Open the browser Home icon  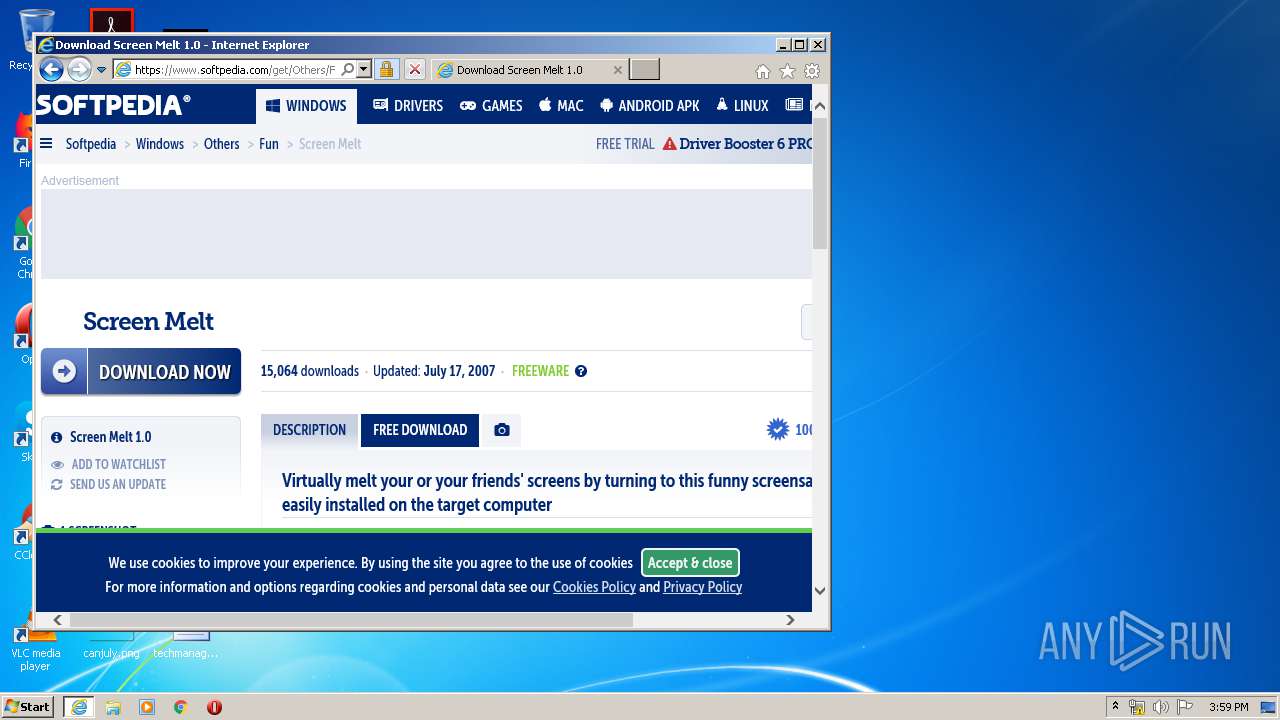pos(763,71)
